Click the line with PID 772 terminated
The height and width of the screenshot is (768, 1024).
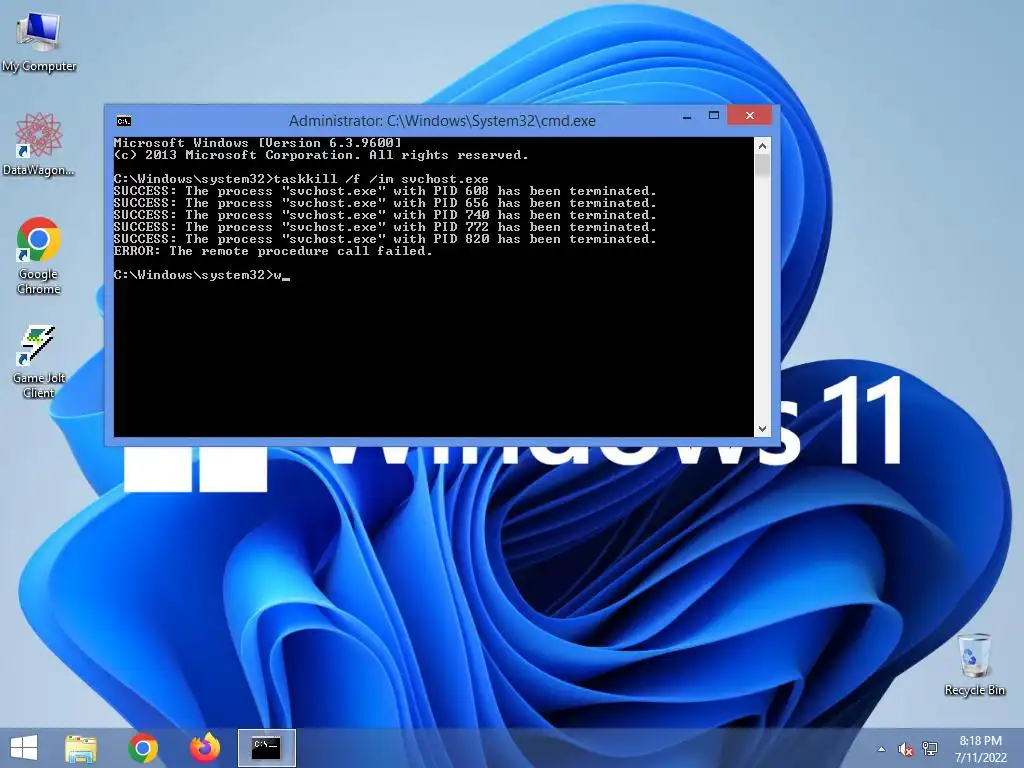[385, 227]
